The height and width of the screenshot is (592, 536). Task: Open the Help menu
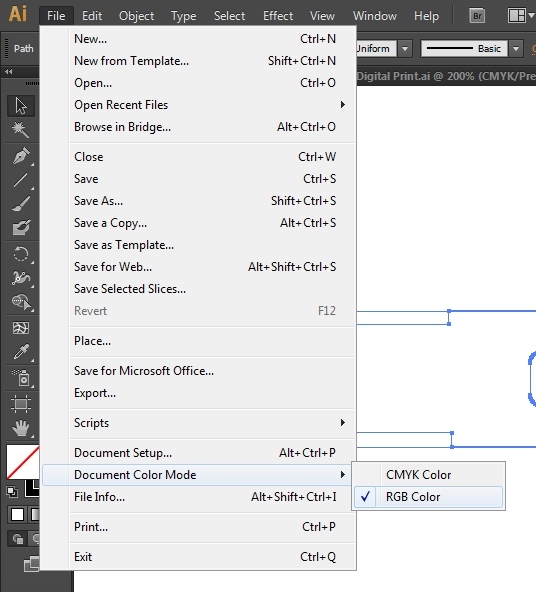click(426, 16)
